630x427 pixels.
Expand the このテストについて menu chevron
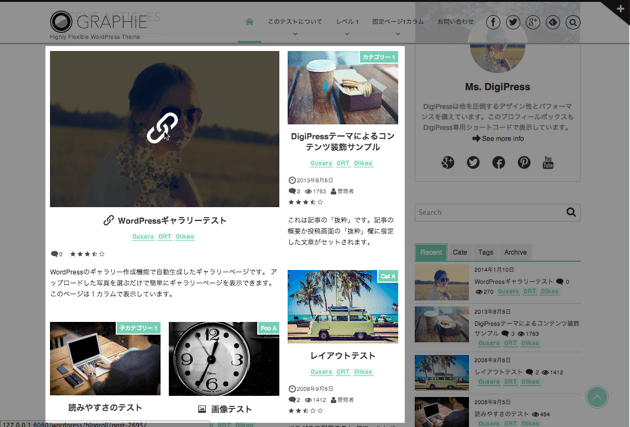(x=295, y=34)
